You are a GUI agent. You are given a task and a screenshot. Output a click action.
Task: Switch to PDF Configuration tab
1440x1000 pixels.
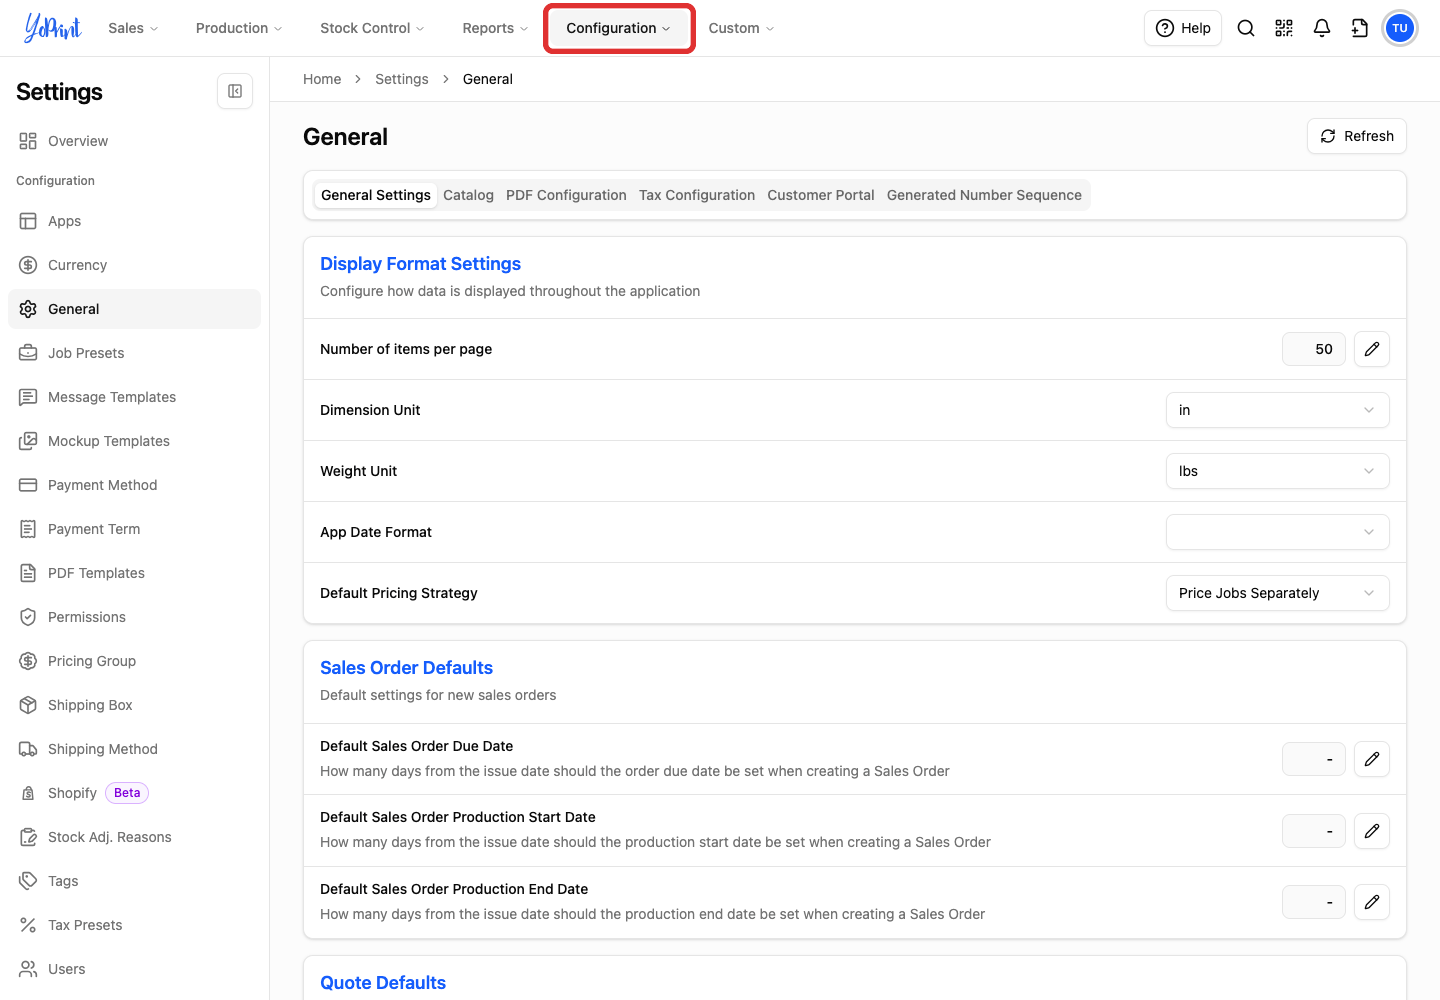coord(566,195)
